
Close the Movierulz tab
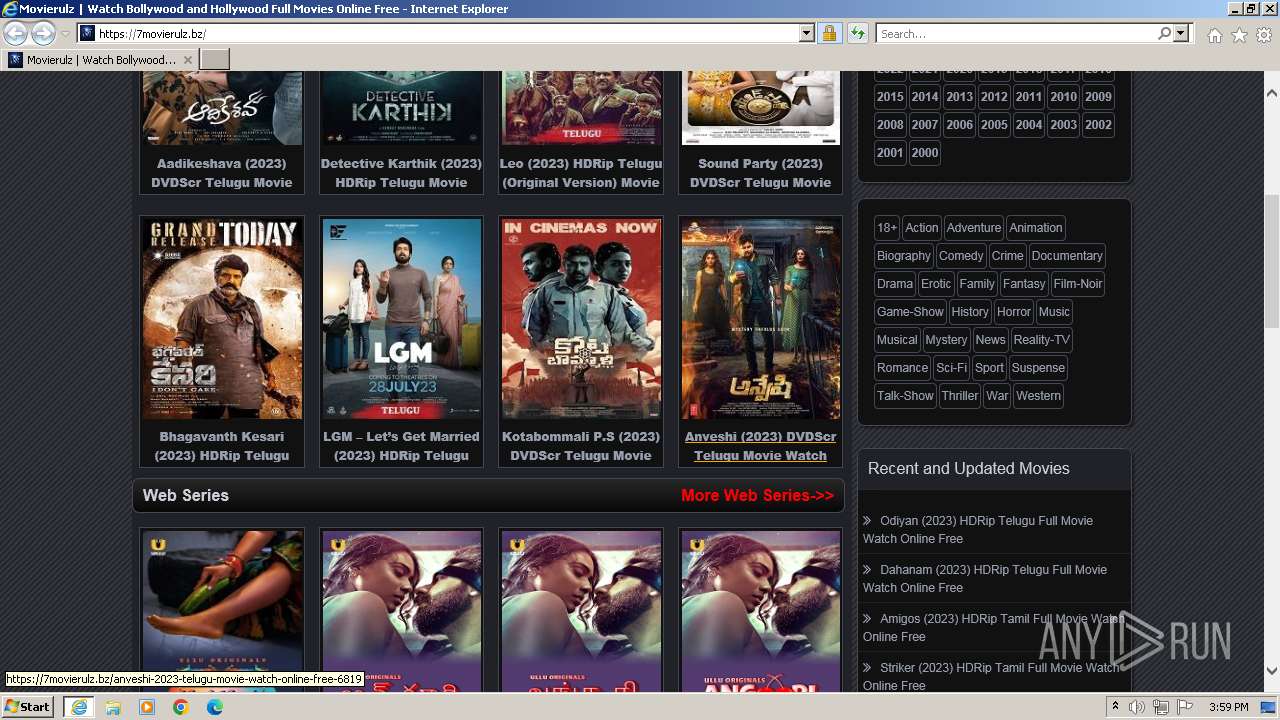pos(188,60)
